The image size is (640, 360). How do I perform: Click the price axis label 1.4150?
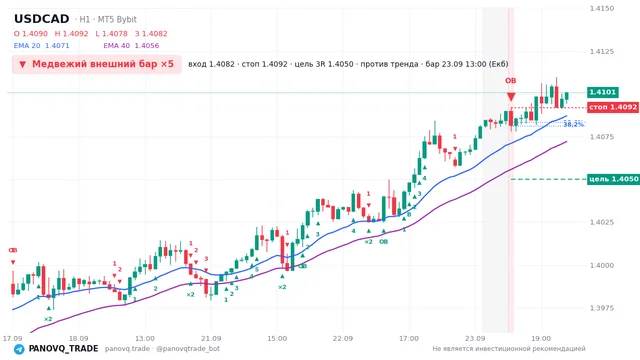[602, 8]
